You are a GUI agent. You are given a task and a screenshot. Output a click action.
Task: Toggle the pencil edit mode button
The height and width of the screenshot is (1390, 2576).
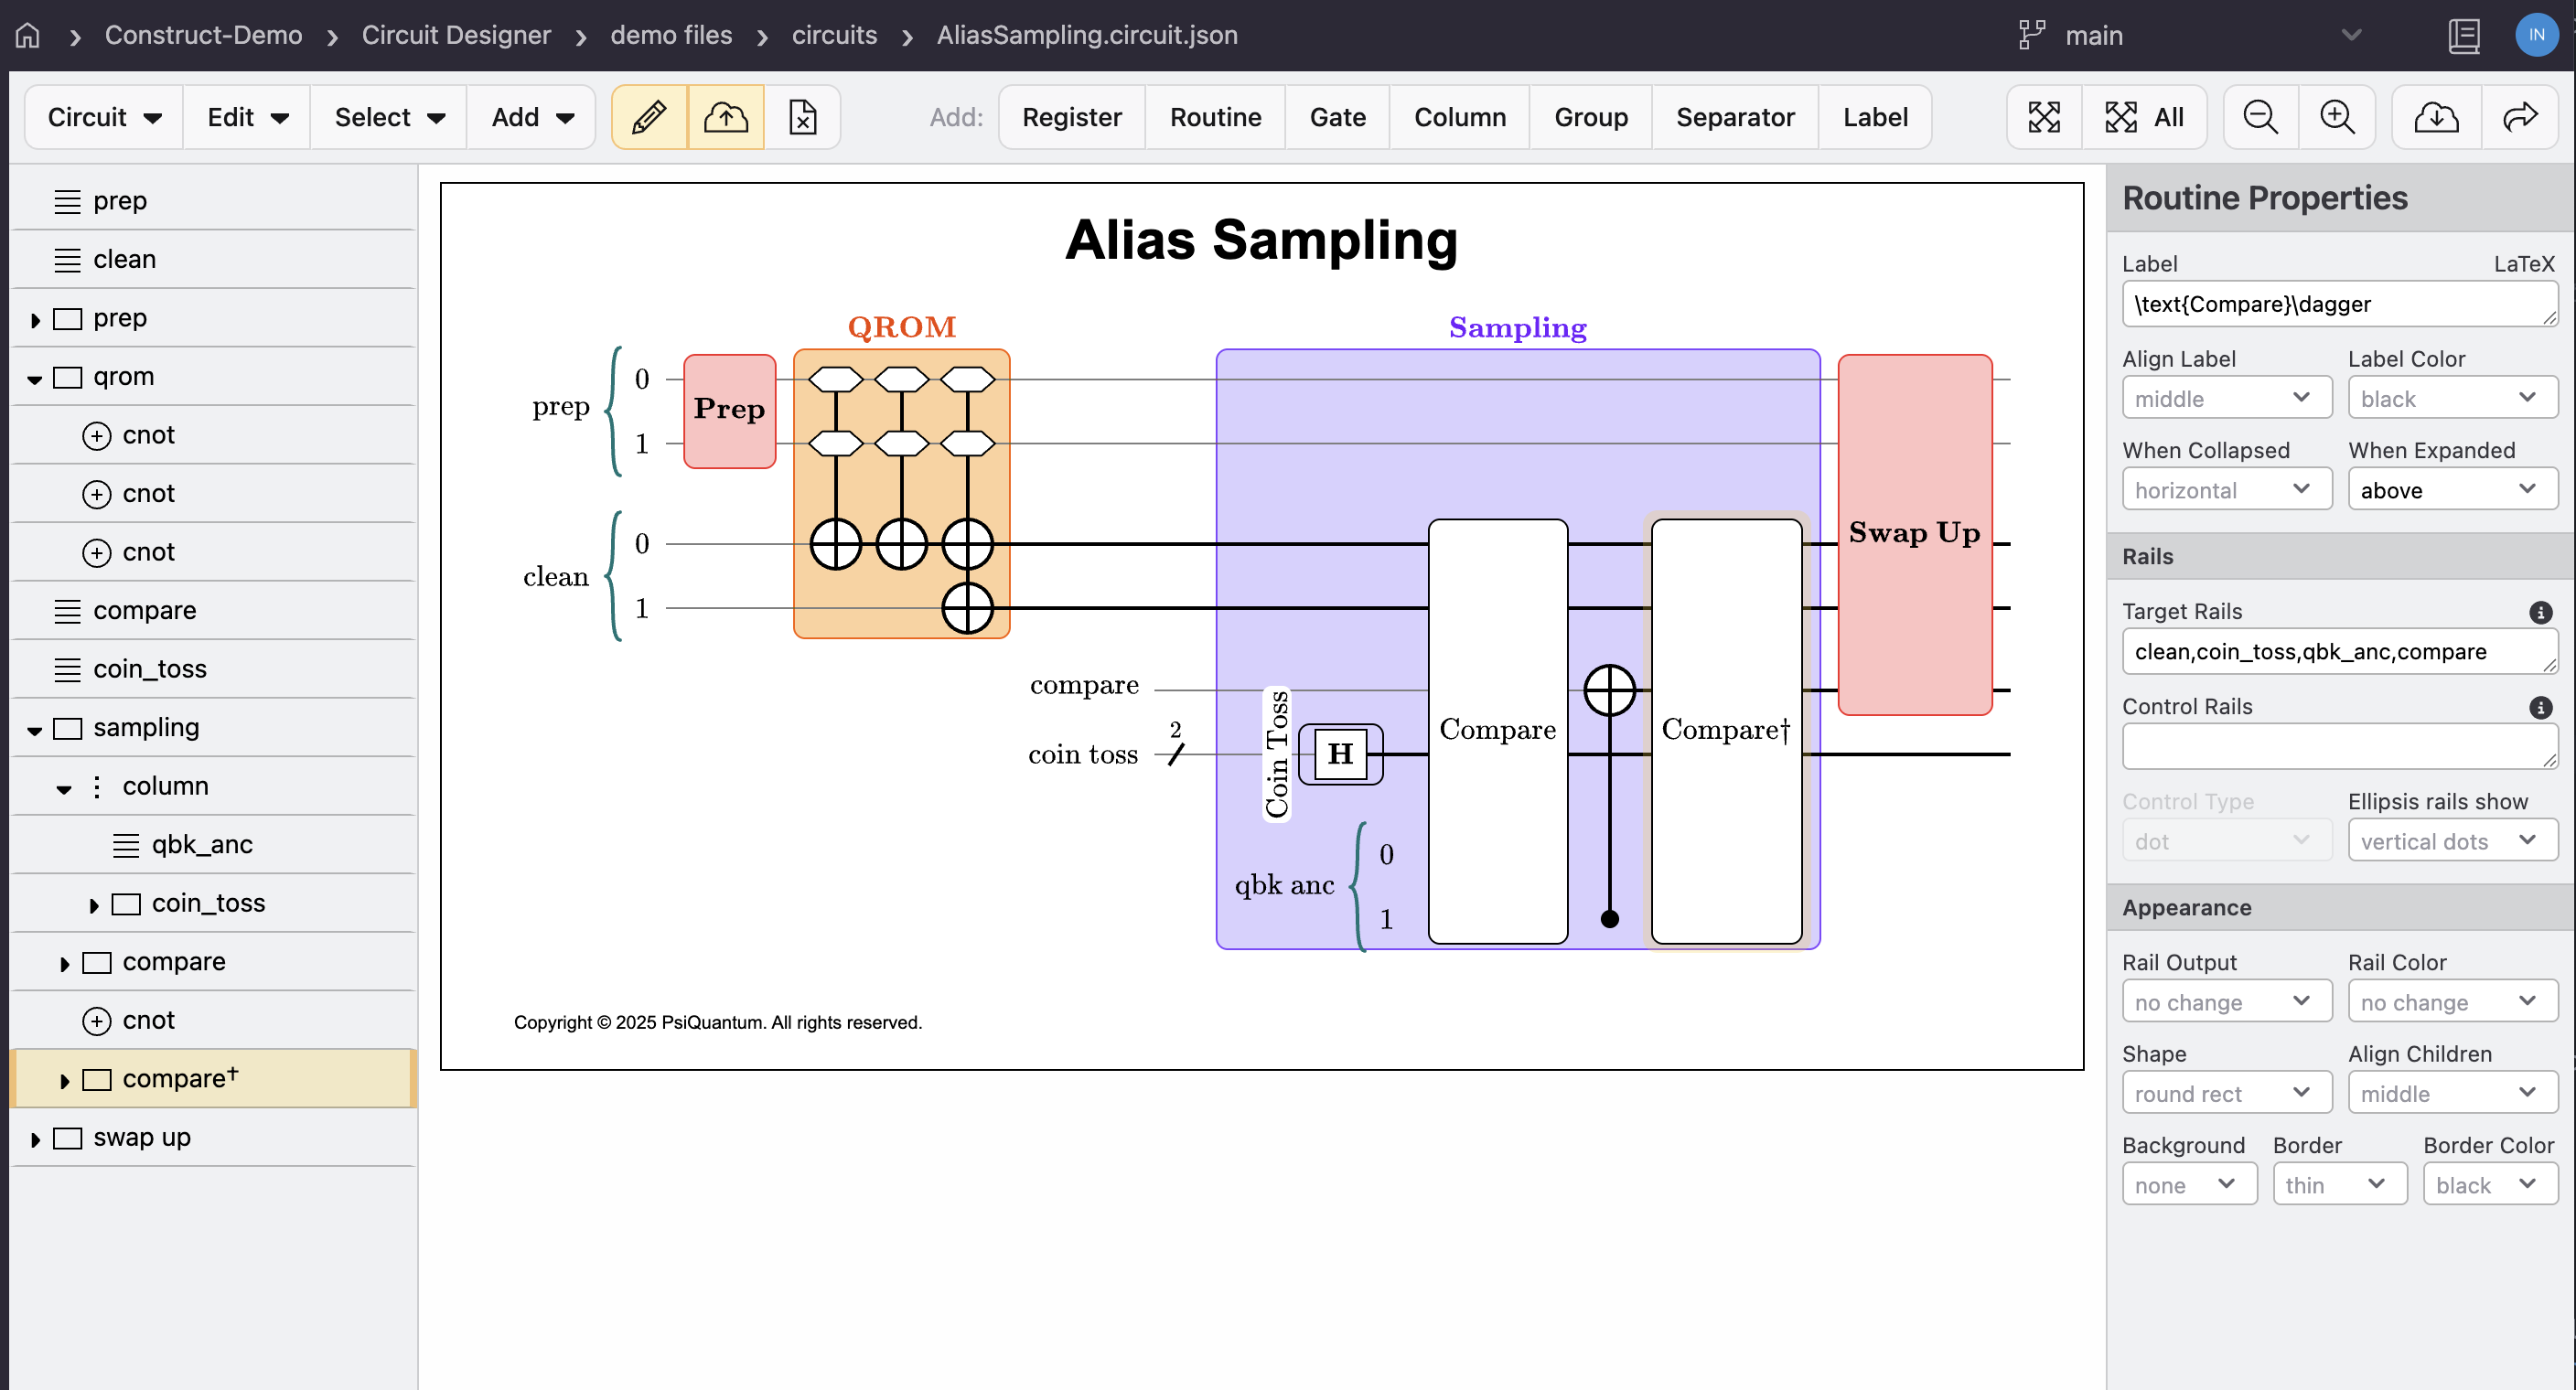pyautogui.click(x=649, y=117)
